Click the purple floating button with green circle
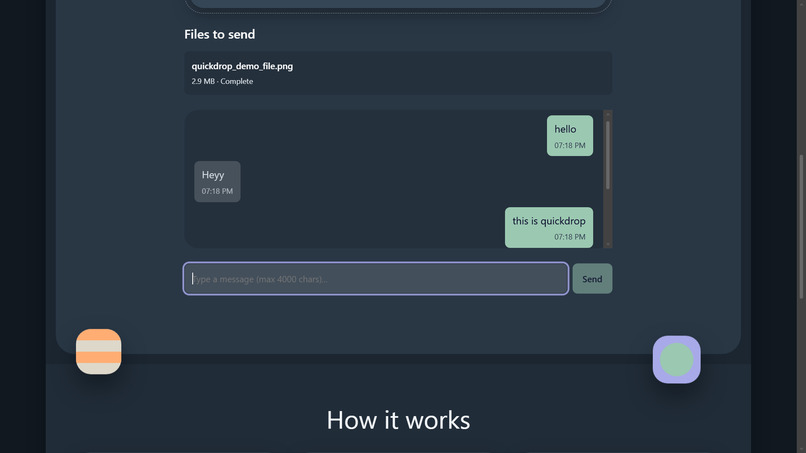The height and width of the screenshot is (453, 806). pyautogui.click(x=676, y=359)
